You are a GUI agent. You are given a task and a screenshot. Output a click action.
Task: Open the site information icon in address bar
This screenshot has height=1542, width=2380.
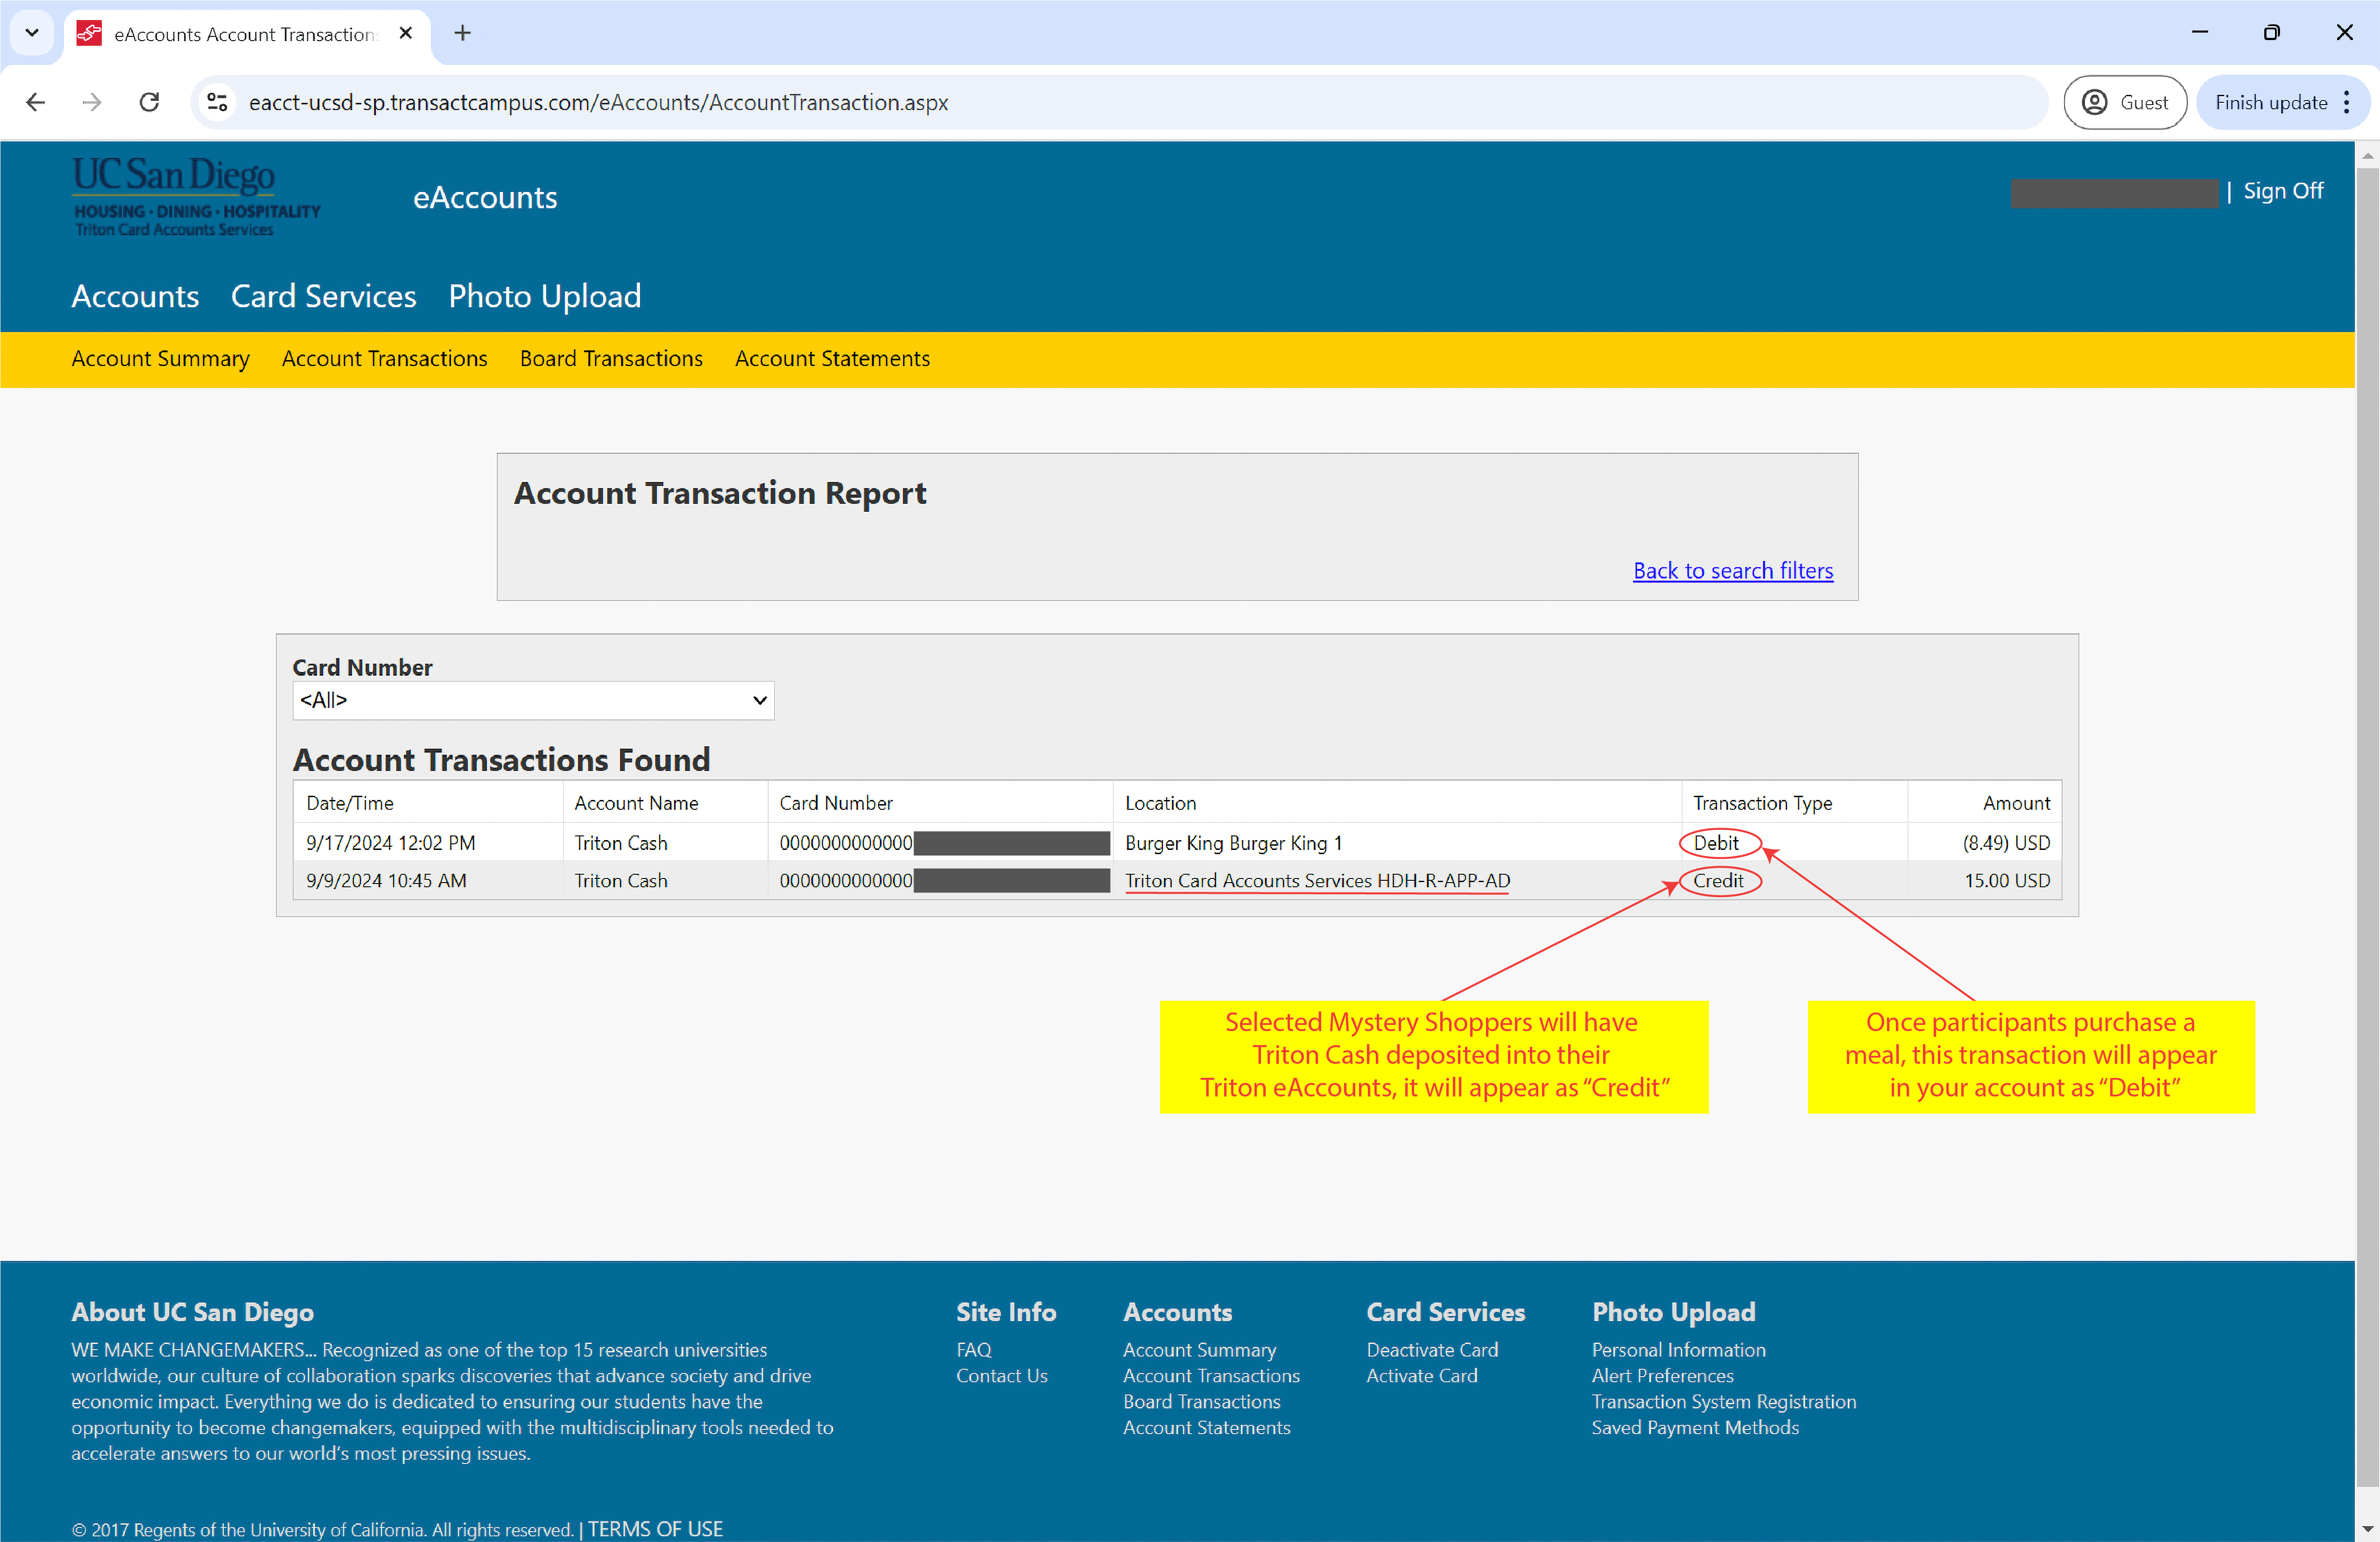217,102
